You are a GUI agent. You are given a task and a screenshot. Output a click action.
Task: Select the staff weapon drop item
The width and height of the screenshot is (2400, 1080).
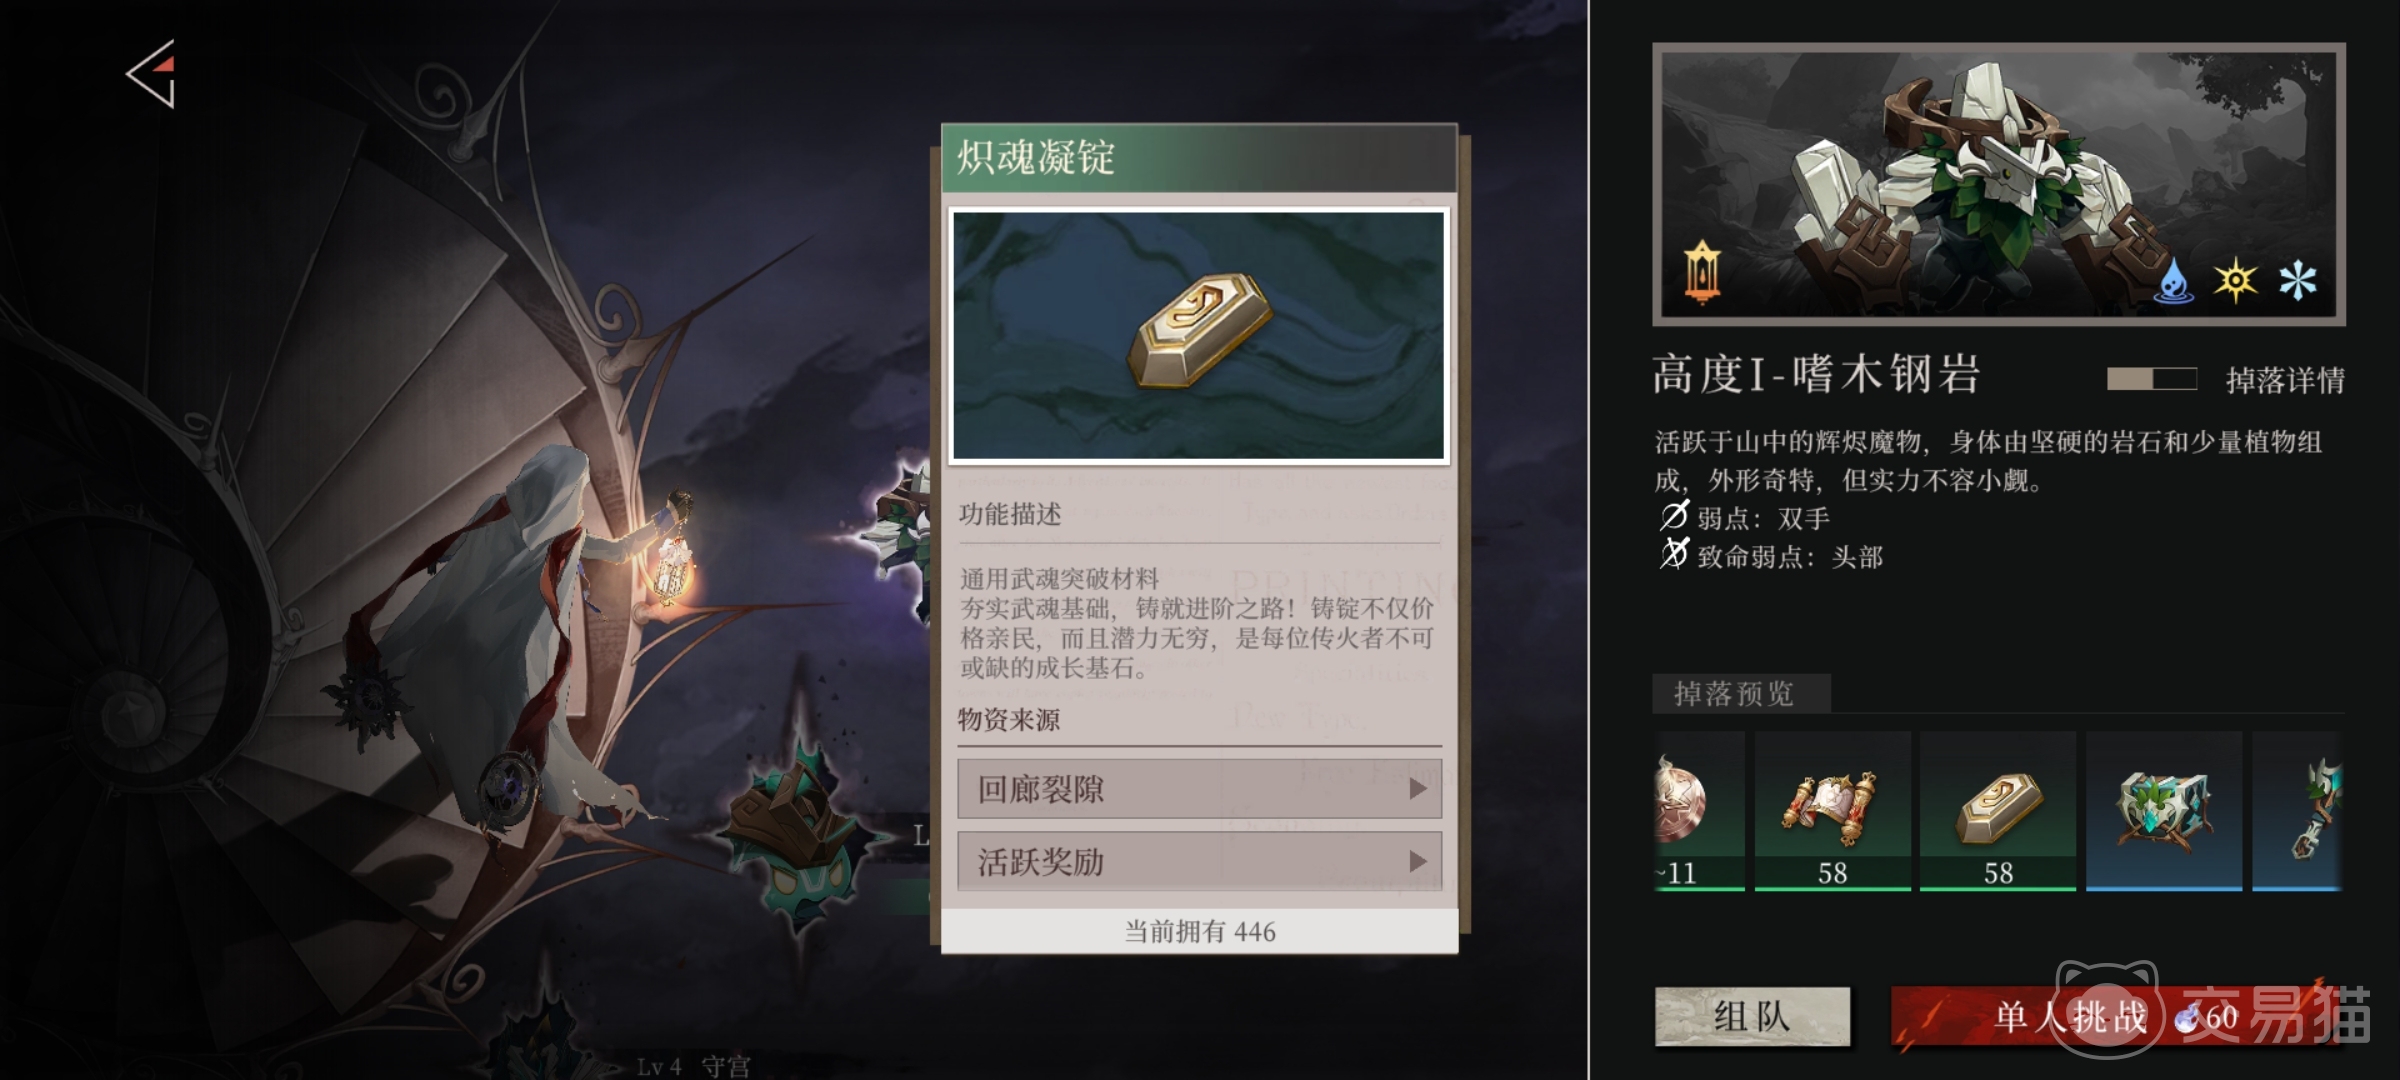[x=2297, y=811]
